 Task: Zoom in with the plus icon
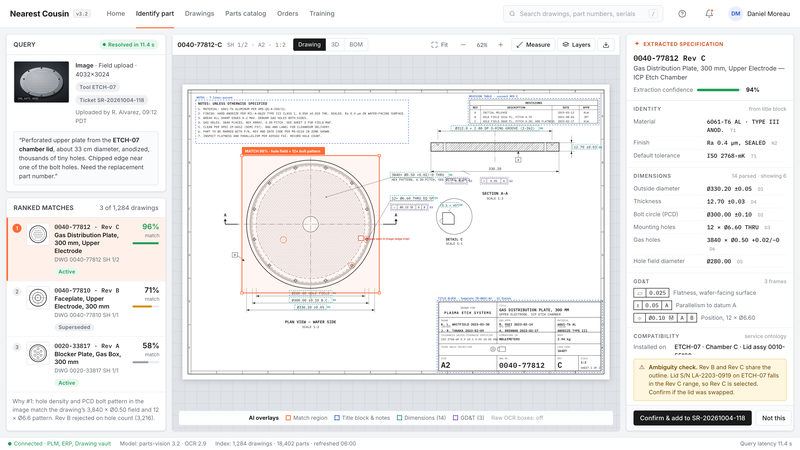point(501,45)
